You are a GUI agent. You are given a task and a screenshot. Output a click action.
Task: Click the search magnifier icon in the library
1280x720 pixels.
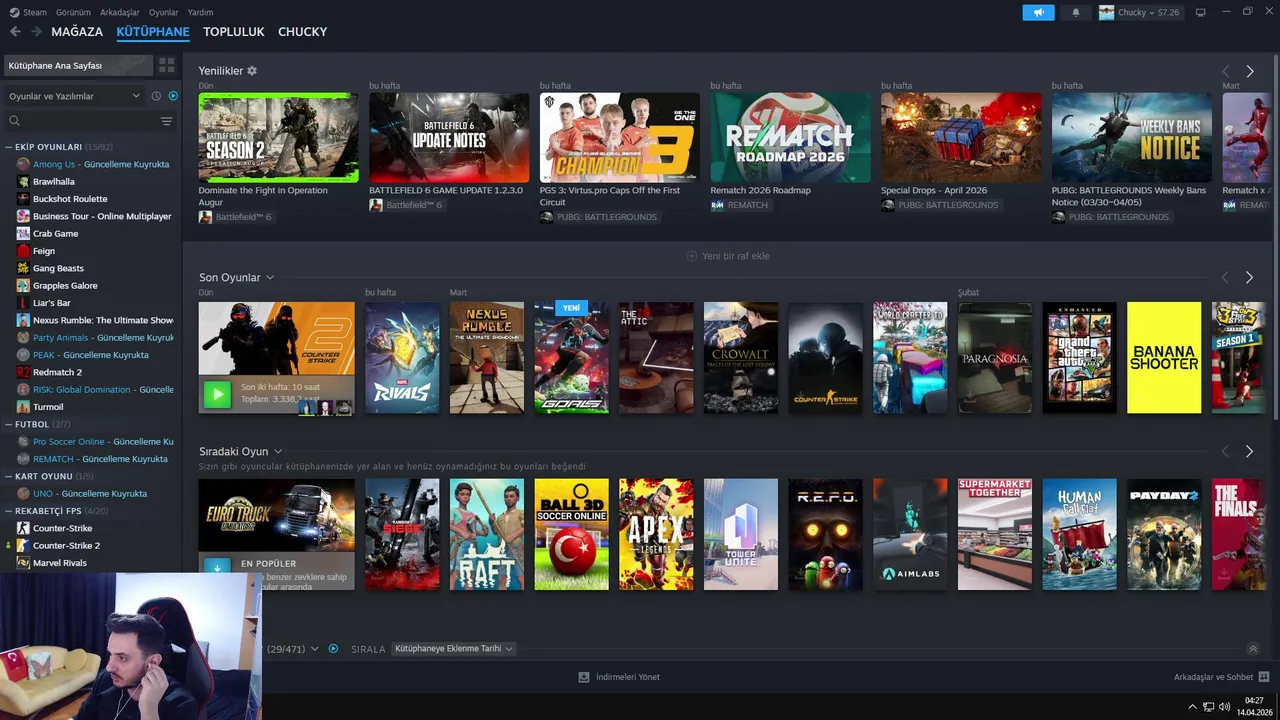point(14,121)
